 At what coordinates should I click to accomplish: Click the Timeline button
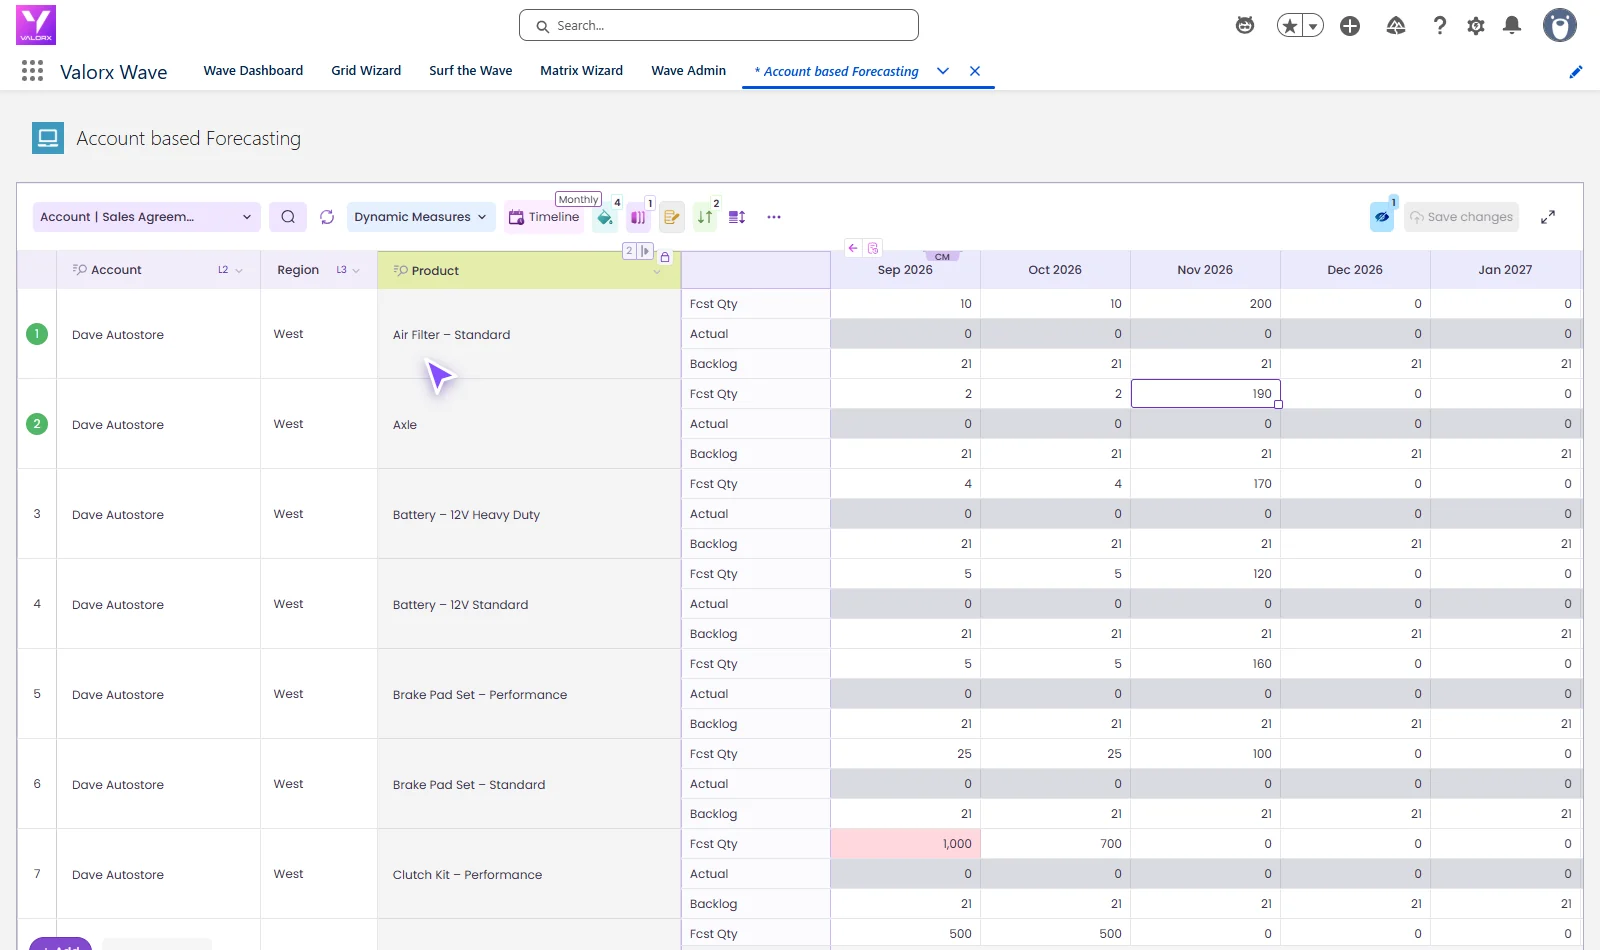click(x=544, y=217)
